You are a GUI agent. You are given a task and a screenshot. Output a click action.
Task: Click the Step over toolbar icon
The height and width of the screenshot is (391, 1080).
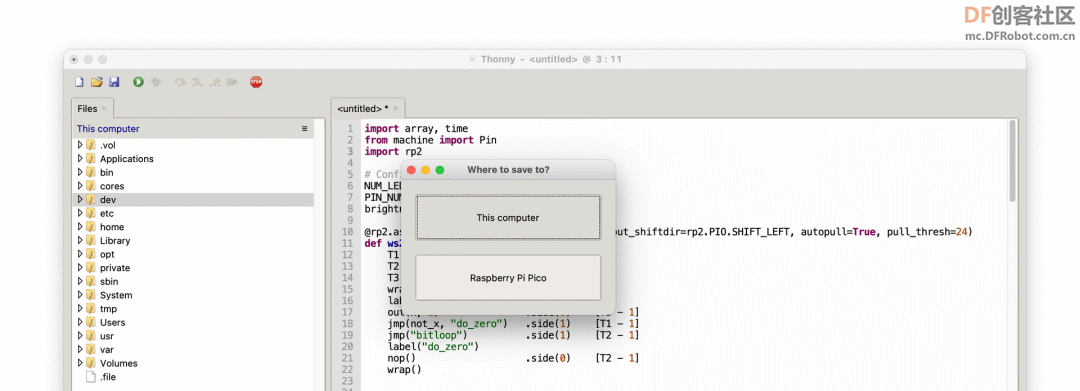(180, 82)
